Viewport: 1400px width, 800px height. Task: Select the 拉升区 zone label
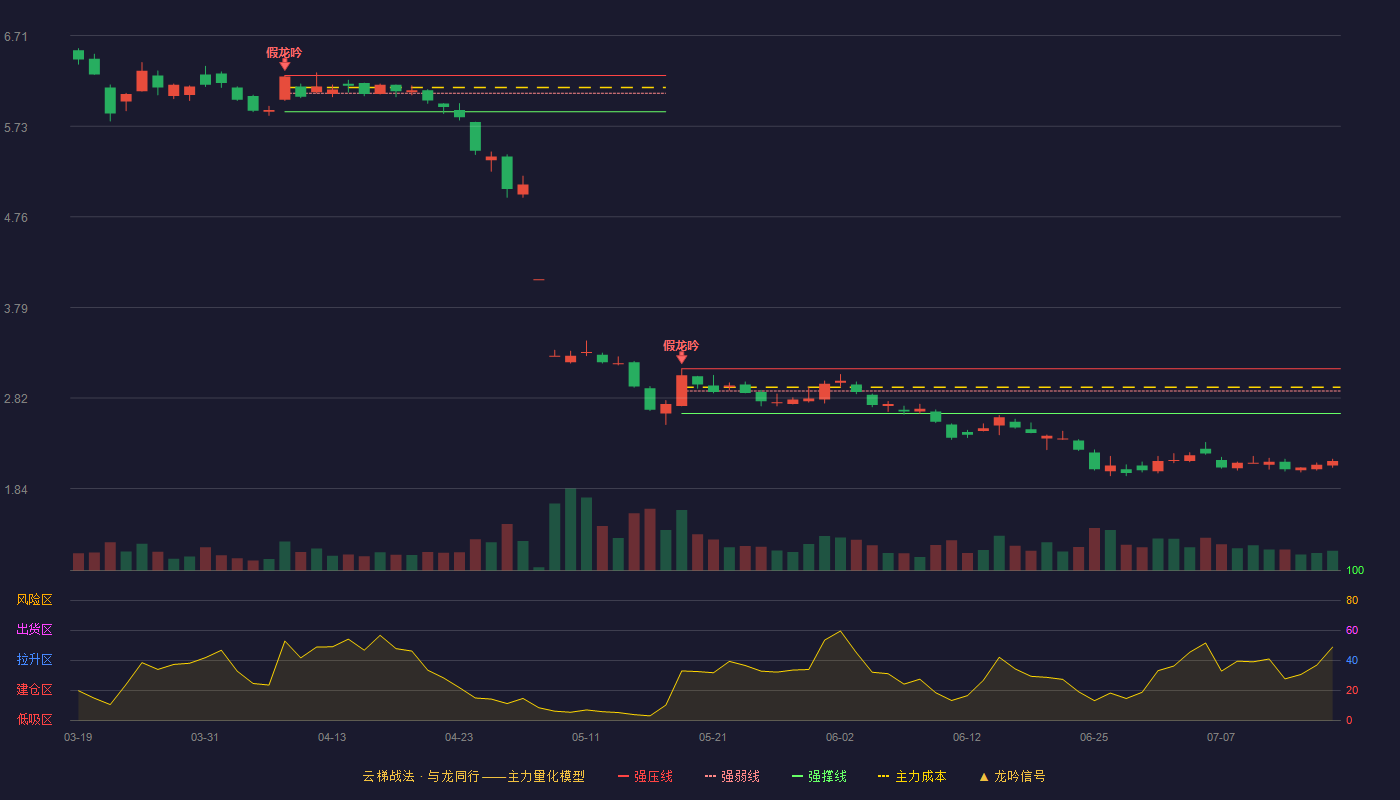tap(34, 660)
